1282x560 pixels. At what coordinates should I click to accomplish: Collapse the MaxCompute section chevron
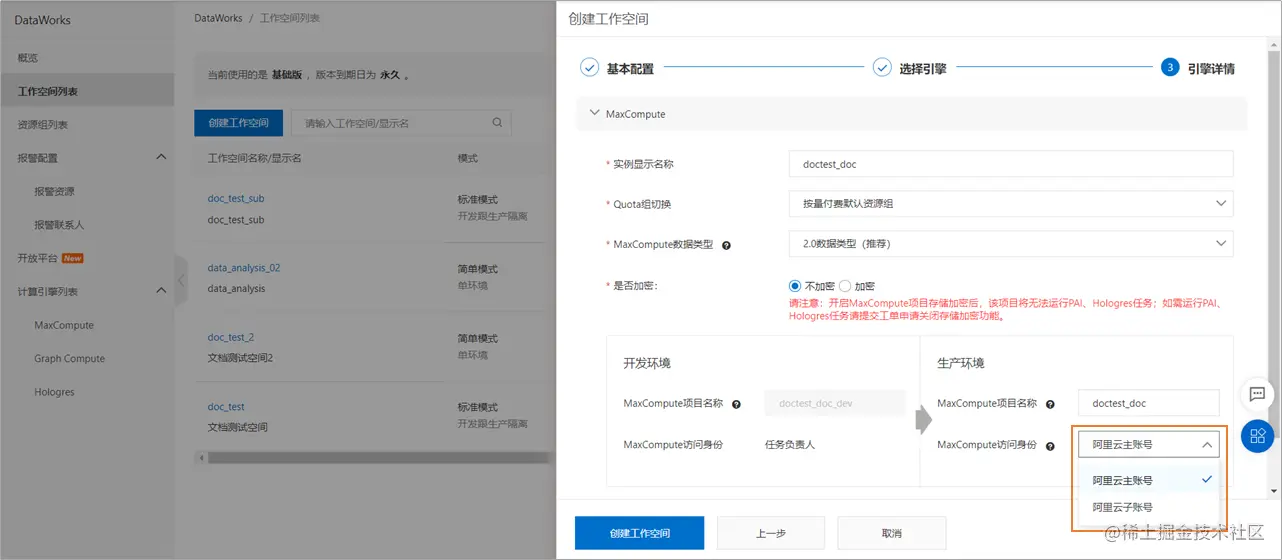(595, 114)
